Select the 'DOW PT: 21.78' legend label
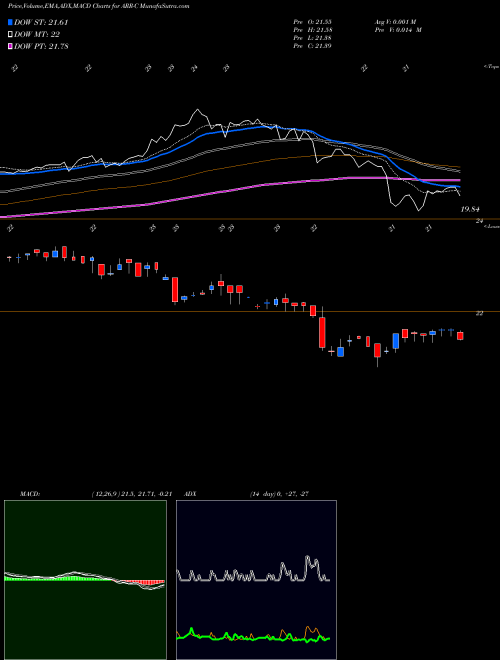The width and height of the screenshot is (500, 660). (41, 46)
